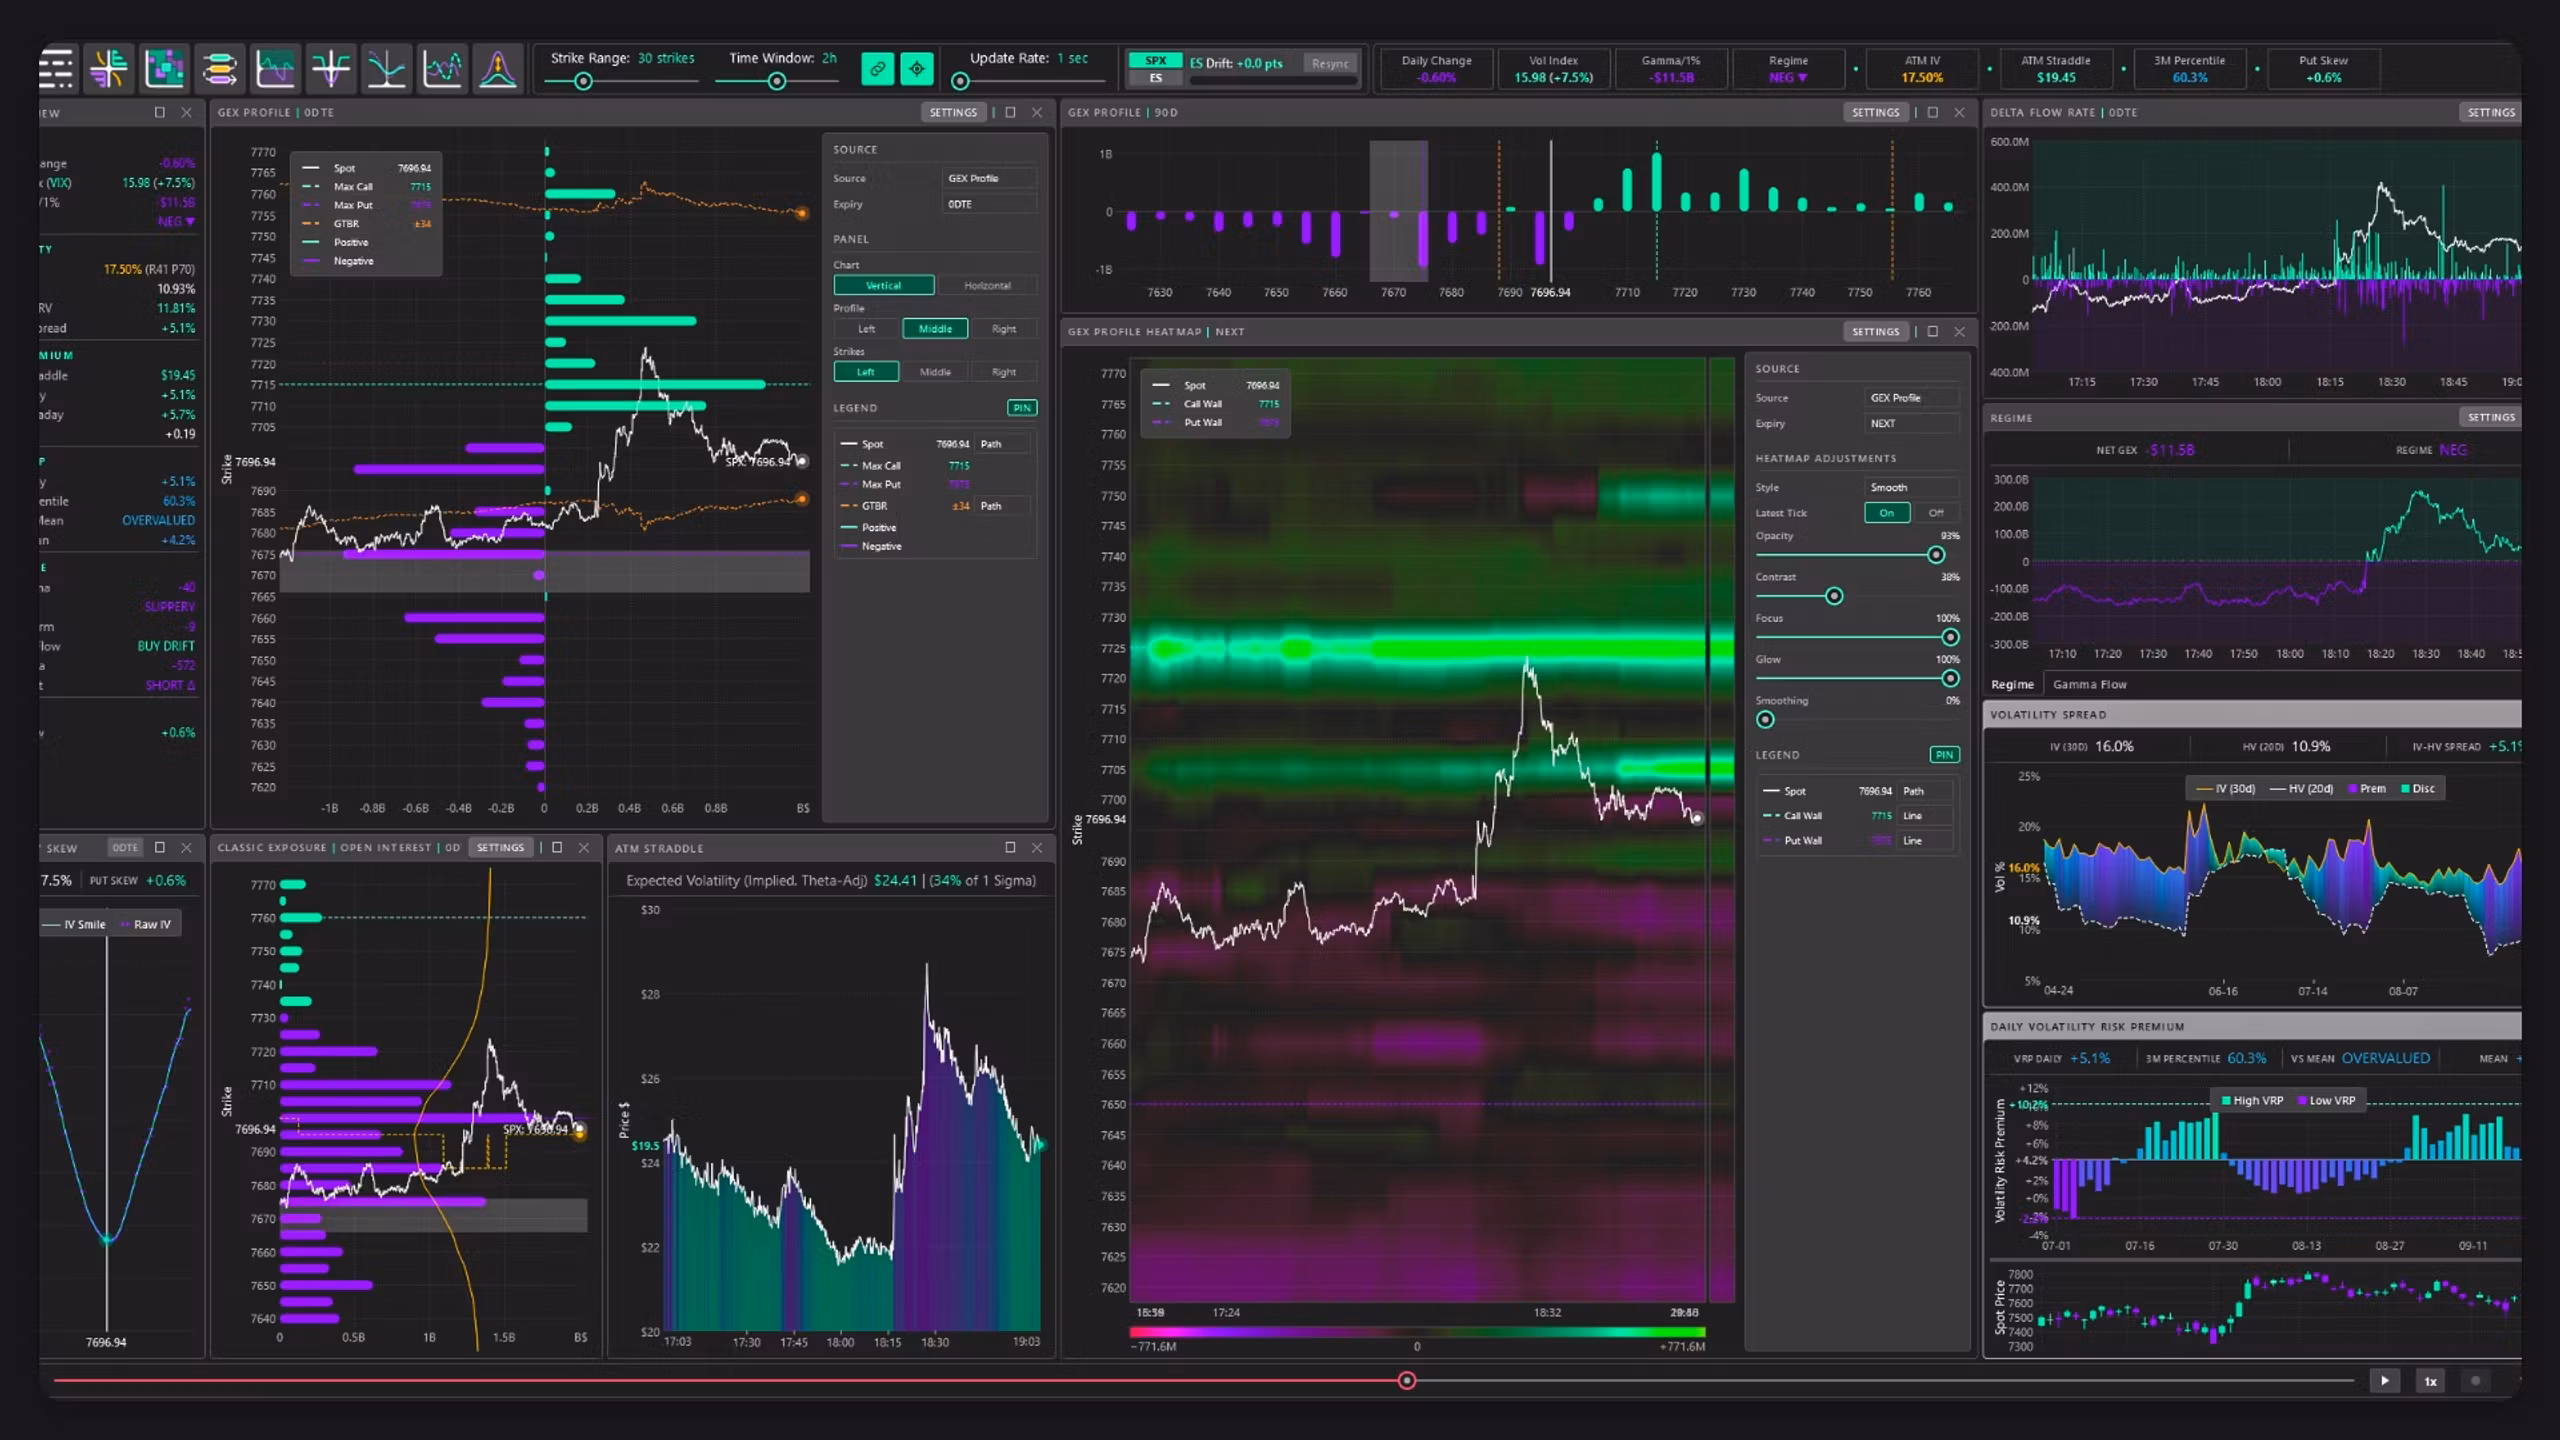Switch to the Regime tab

(x=2012, y=684)
